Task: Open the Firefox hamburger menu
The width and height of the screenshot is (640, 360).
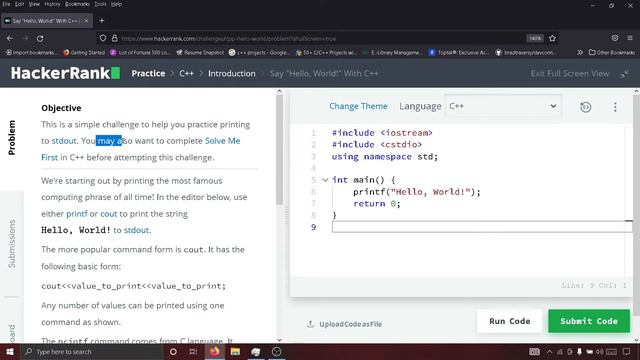Action: click(x=630, y=38)
